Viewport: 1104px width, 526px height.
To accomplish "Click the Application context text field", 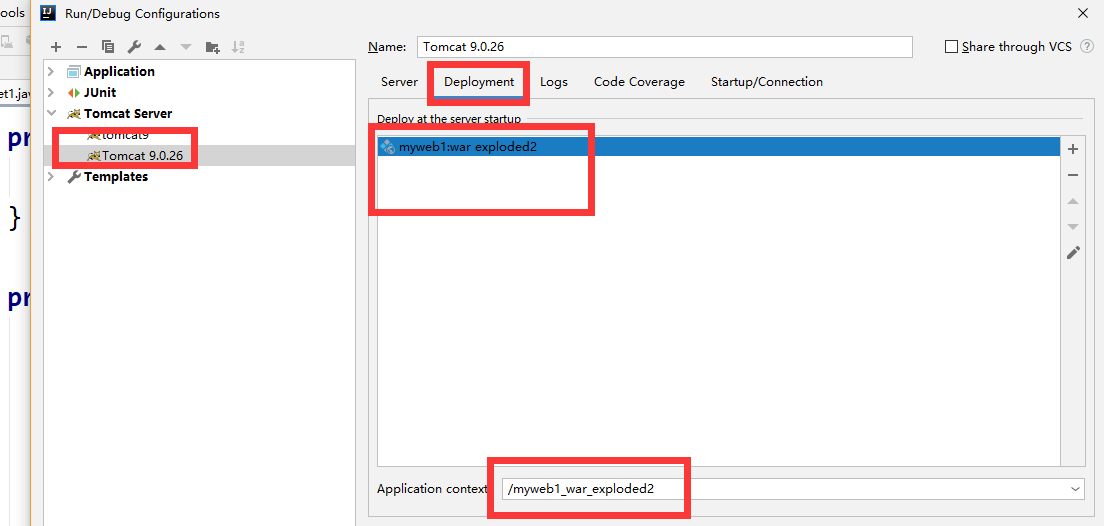I will 784,488.
